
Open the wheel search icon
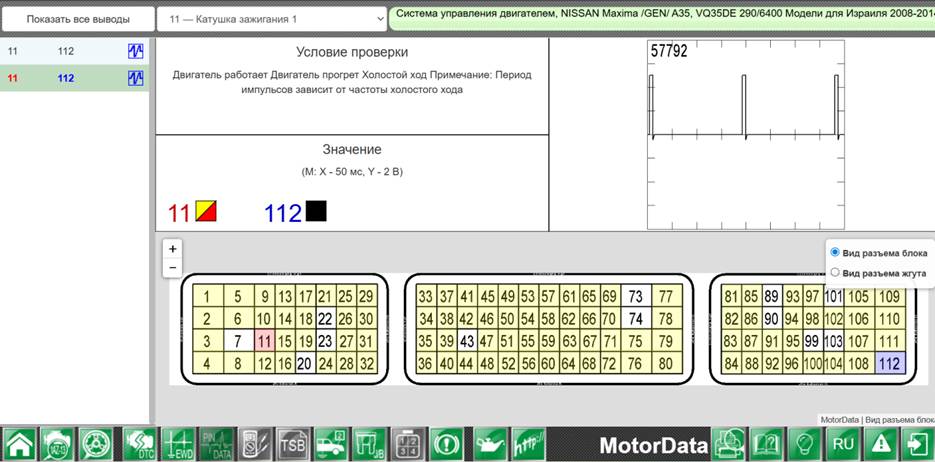click(96, 444)
